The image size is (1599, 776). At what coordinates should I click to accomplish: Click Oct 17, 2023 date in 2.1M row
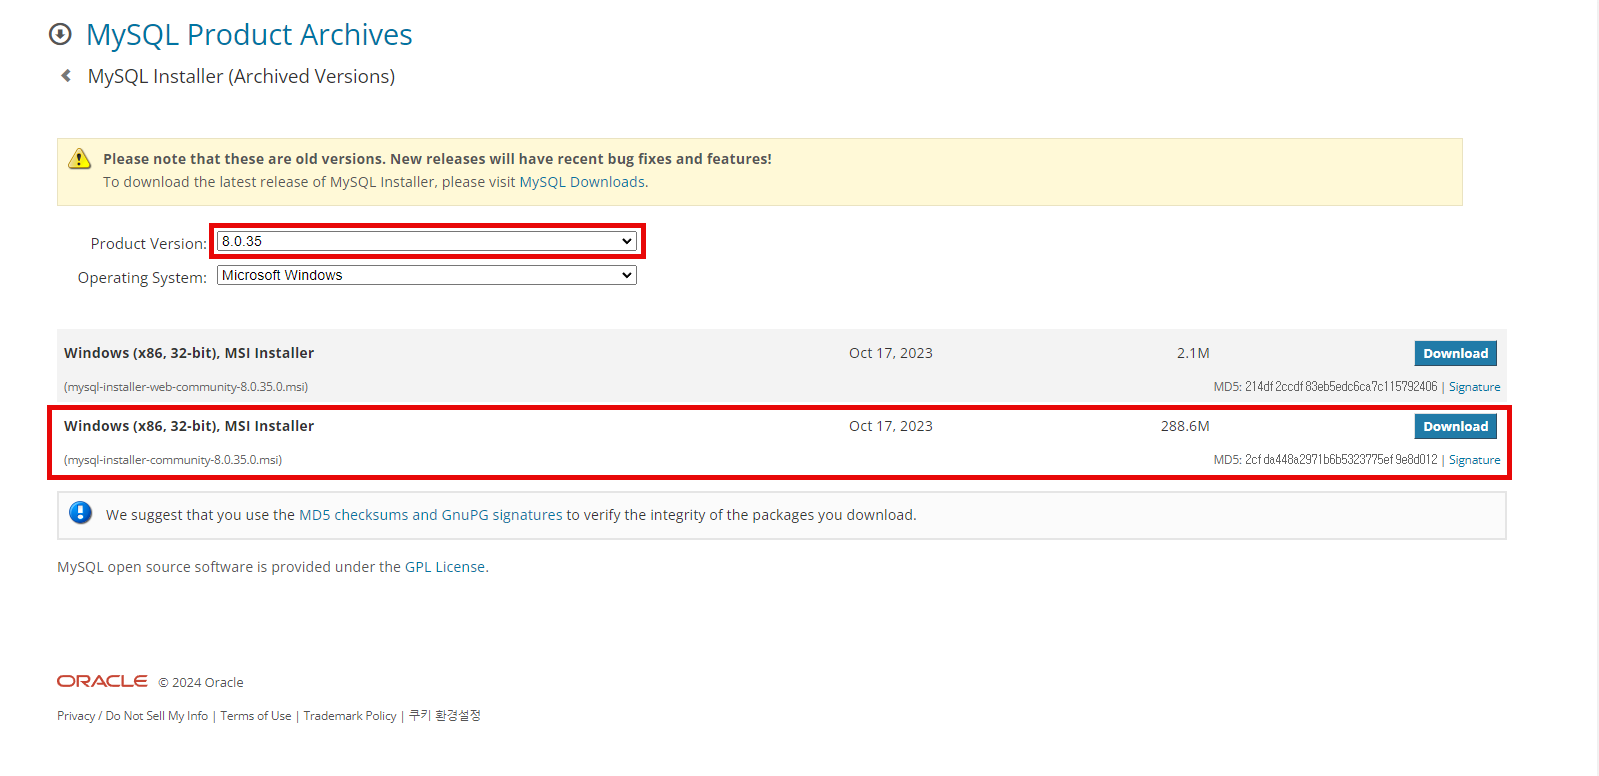891,353
